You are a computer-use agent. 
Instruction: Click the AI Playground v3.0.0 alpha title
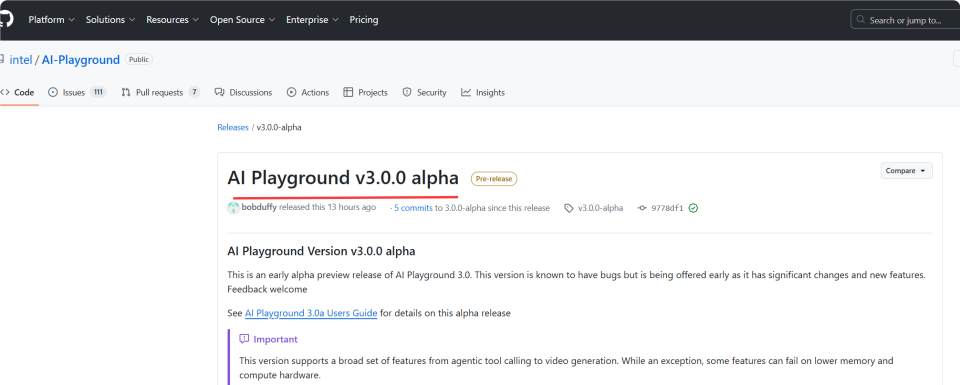pyautogui.click(x=343, y=178)
